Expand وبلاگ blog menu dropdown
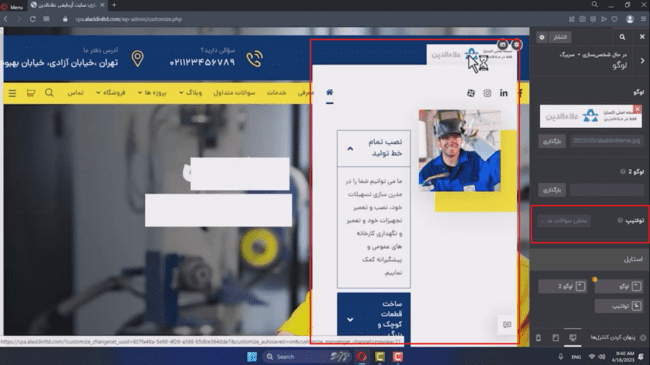 point(191,93)
